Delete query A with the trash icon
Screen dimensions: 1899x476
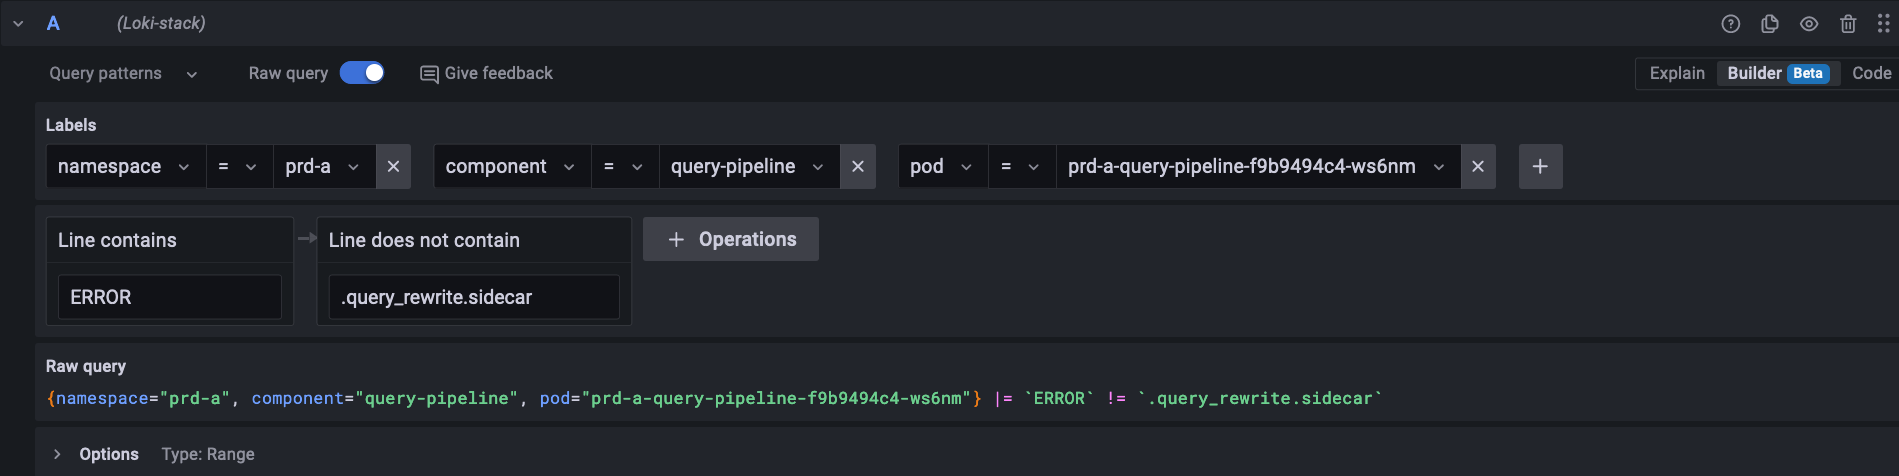(1848, 24)
